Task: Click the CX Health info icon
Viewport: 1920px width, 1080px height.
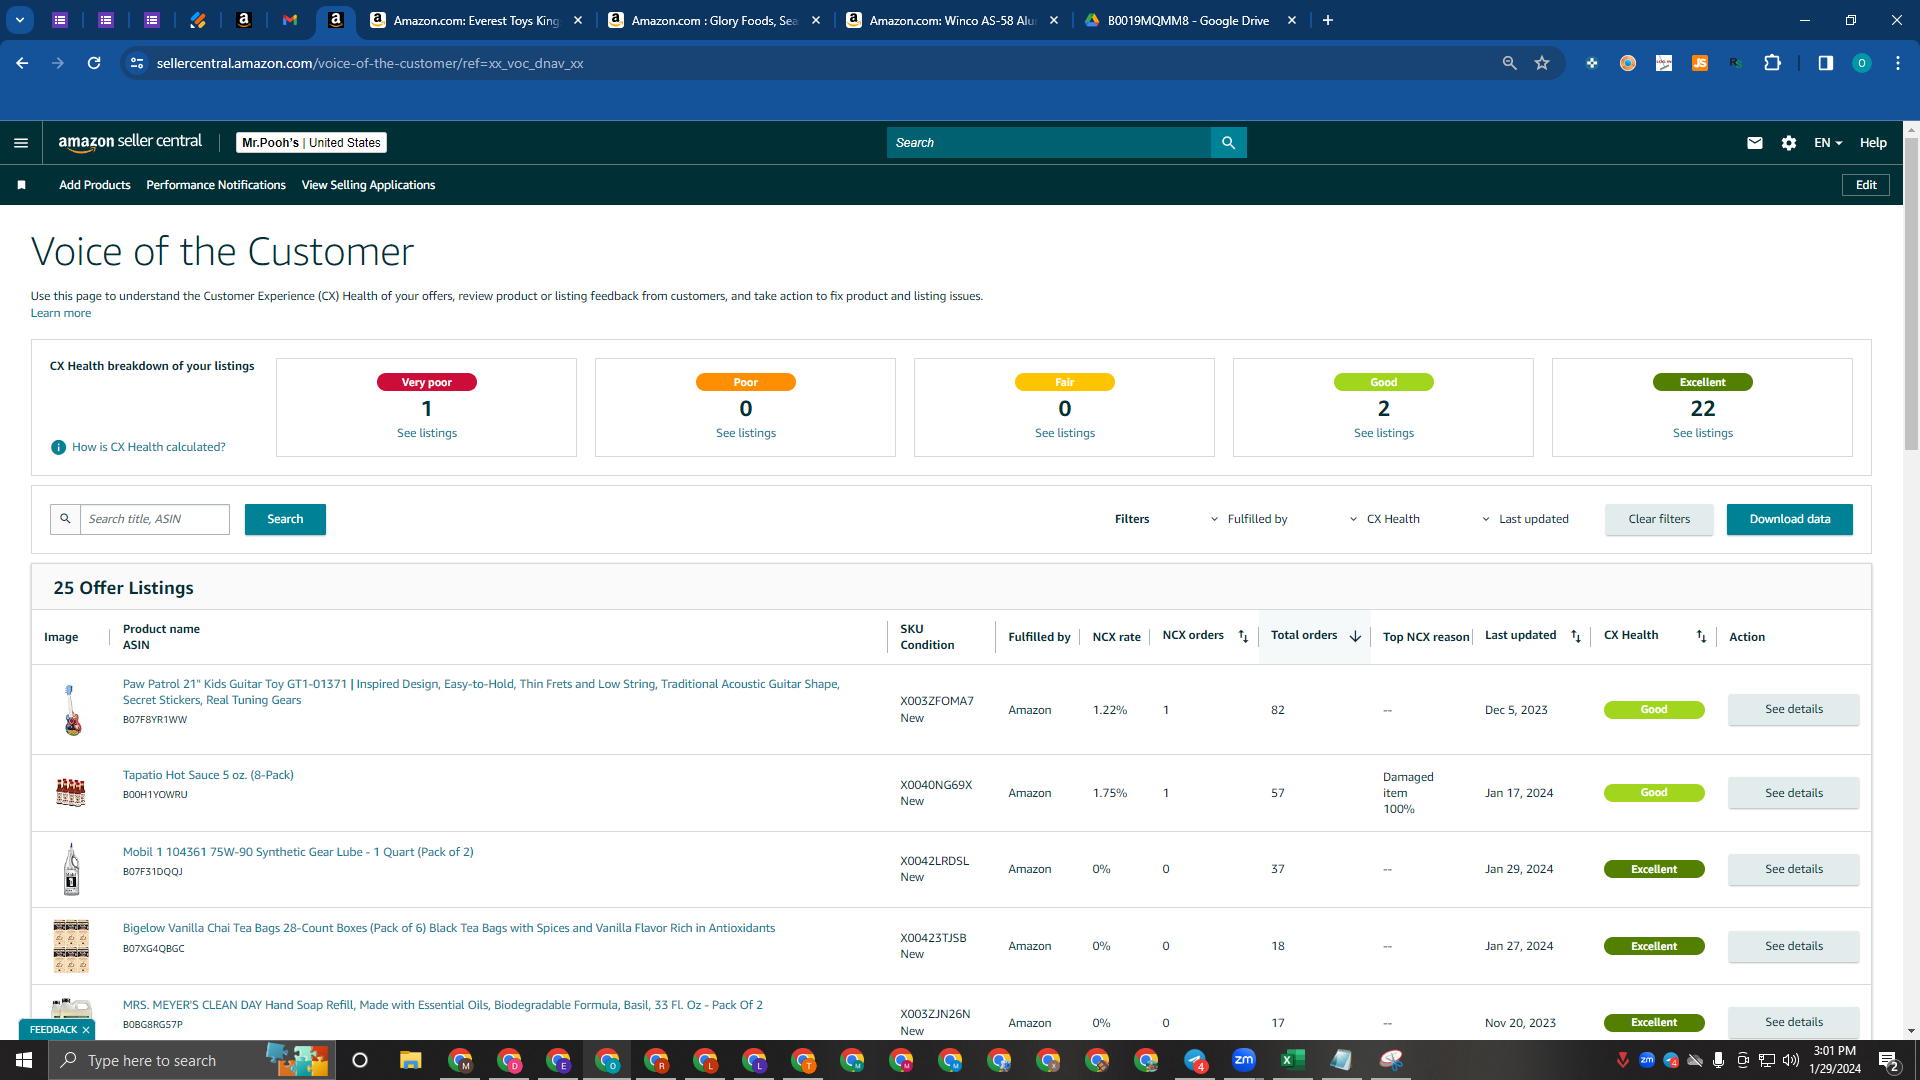Action: pyautogui.click(x=58, y=447)
